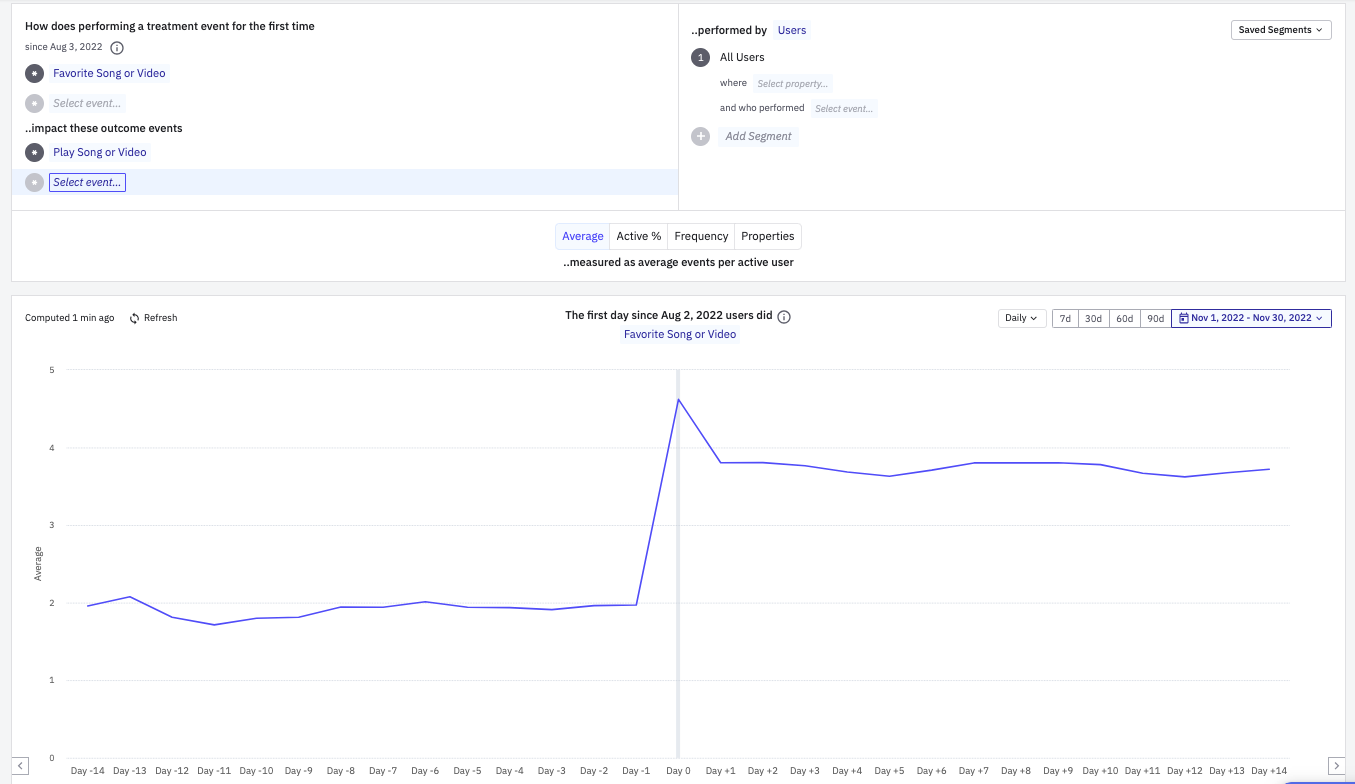Click the grey bullet icon beside the highlighted outcome 'Select event...'
1355x784 pixels.
(x=35, y=182)
